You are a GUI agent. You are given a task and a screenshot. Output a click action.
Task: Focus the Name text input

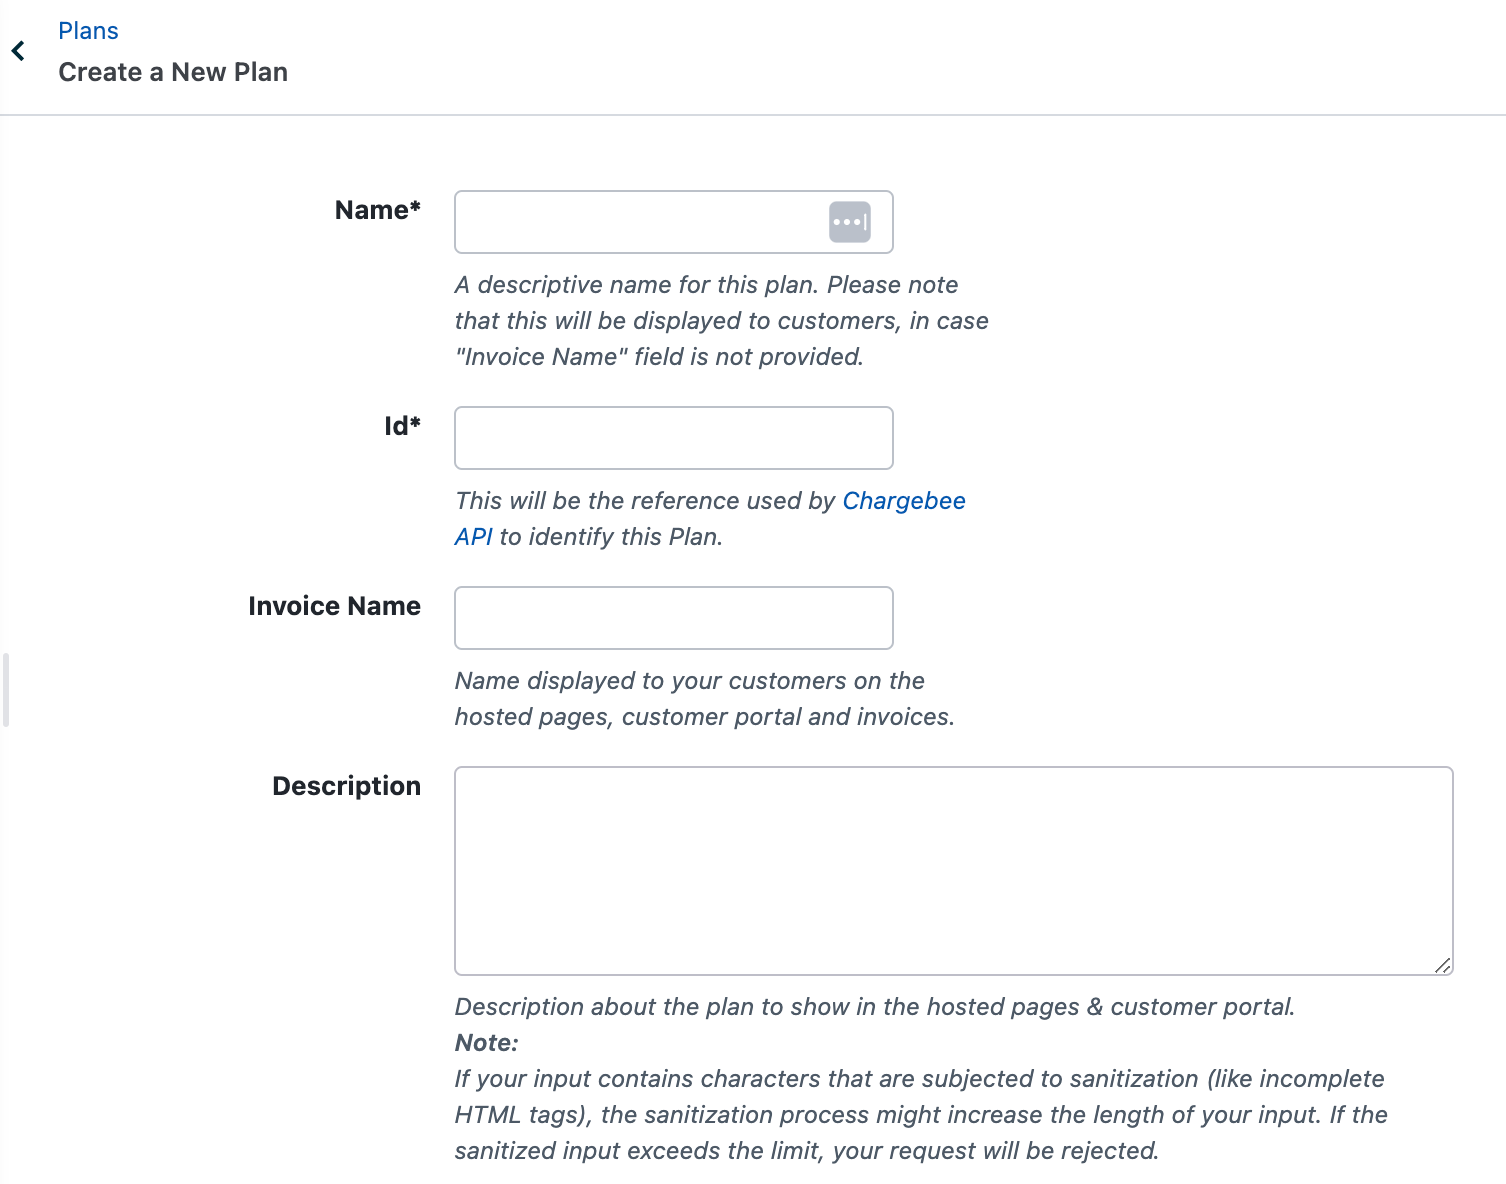pyautogui.click(x=640, y=222)
